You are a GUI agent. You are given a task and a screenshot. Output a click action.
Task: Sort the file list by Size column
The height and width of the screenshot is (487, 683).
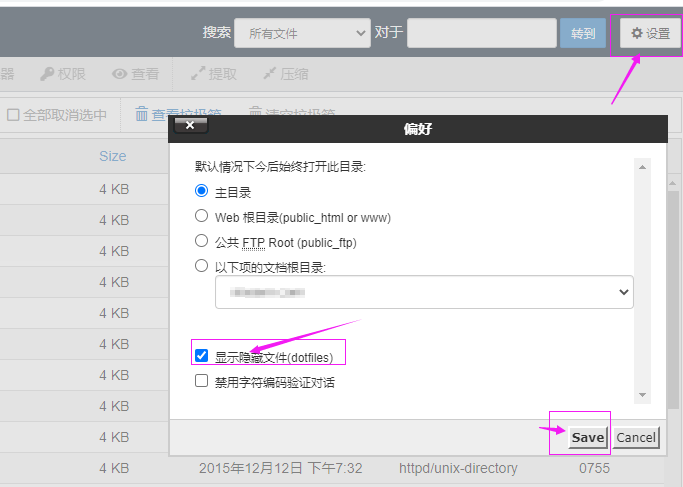point(113,156)
